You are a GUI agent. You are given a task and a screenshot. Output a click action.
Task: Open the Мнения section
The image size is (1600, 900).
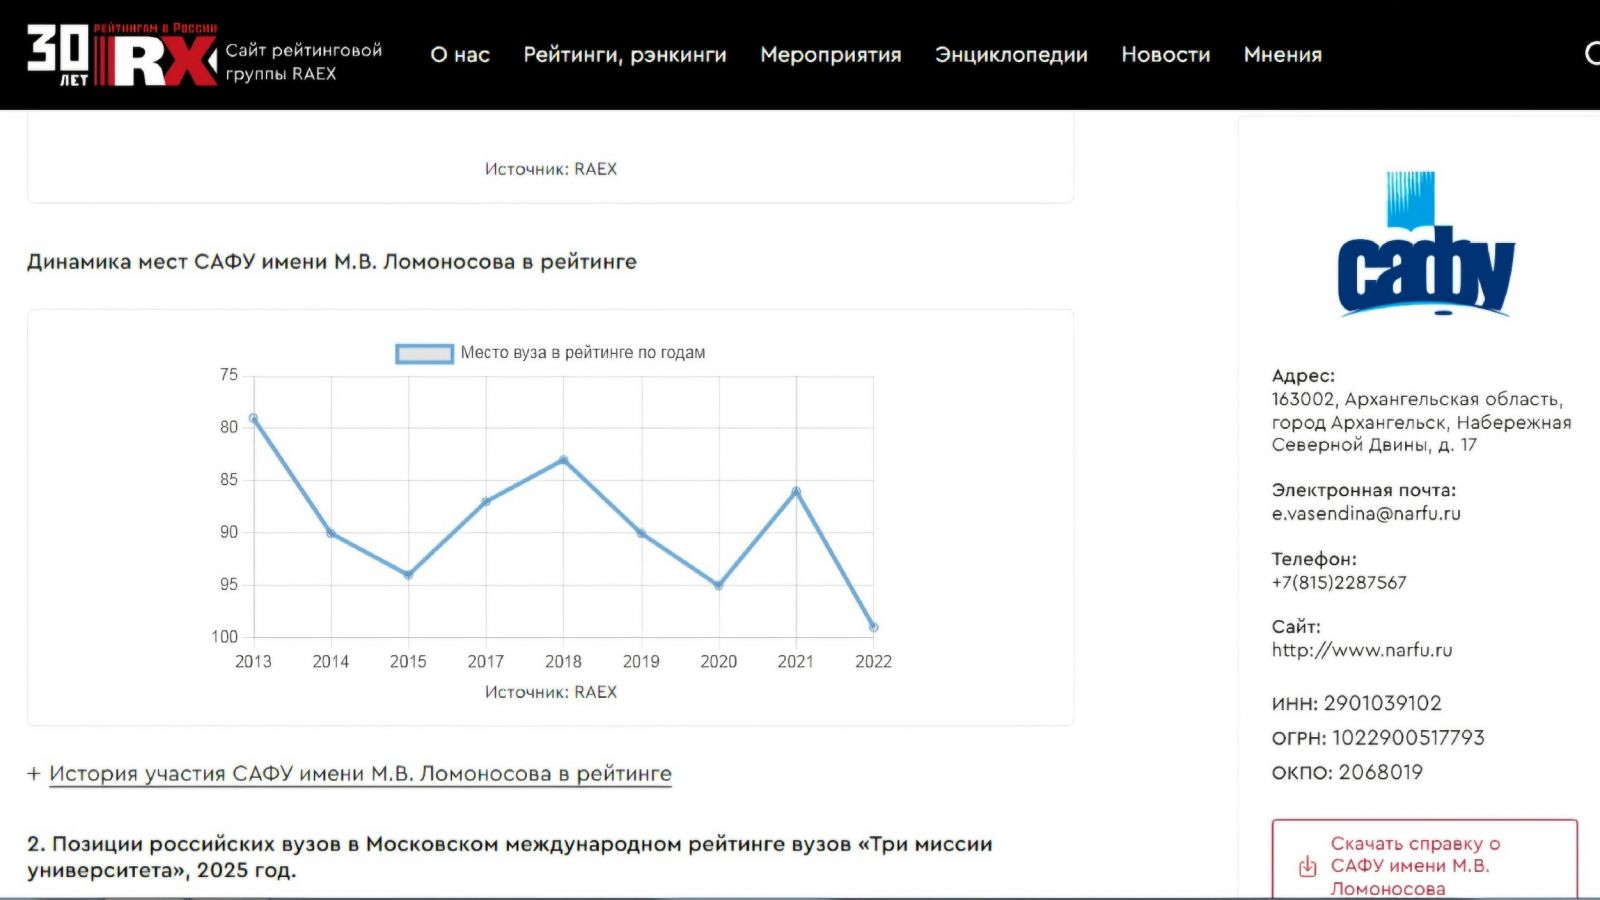point(1282,55)
